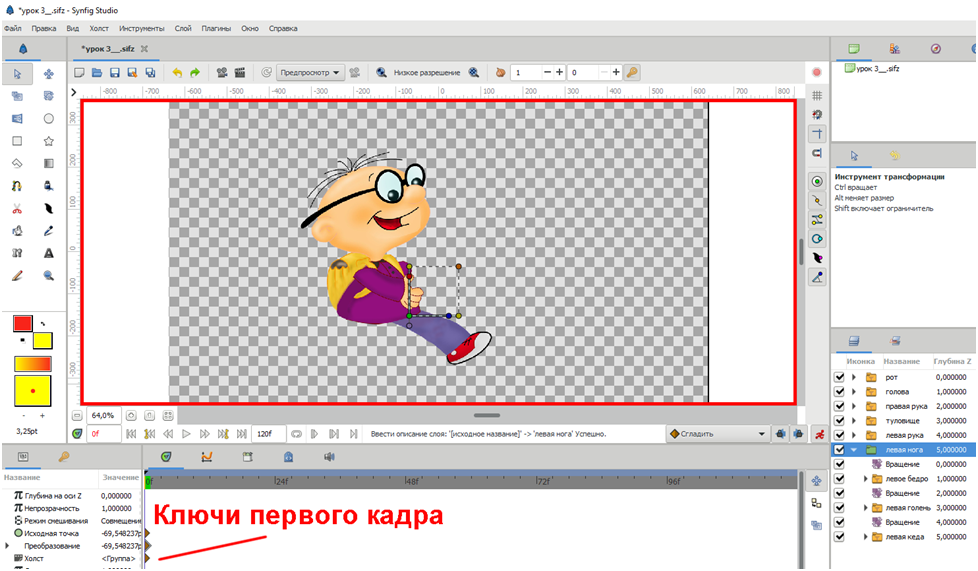Expand the голова layer group
The width and height of the screenshot is (978, 571).
click(854, 392)
